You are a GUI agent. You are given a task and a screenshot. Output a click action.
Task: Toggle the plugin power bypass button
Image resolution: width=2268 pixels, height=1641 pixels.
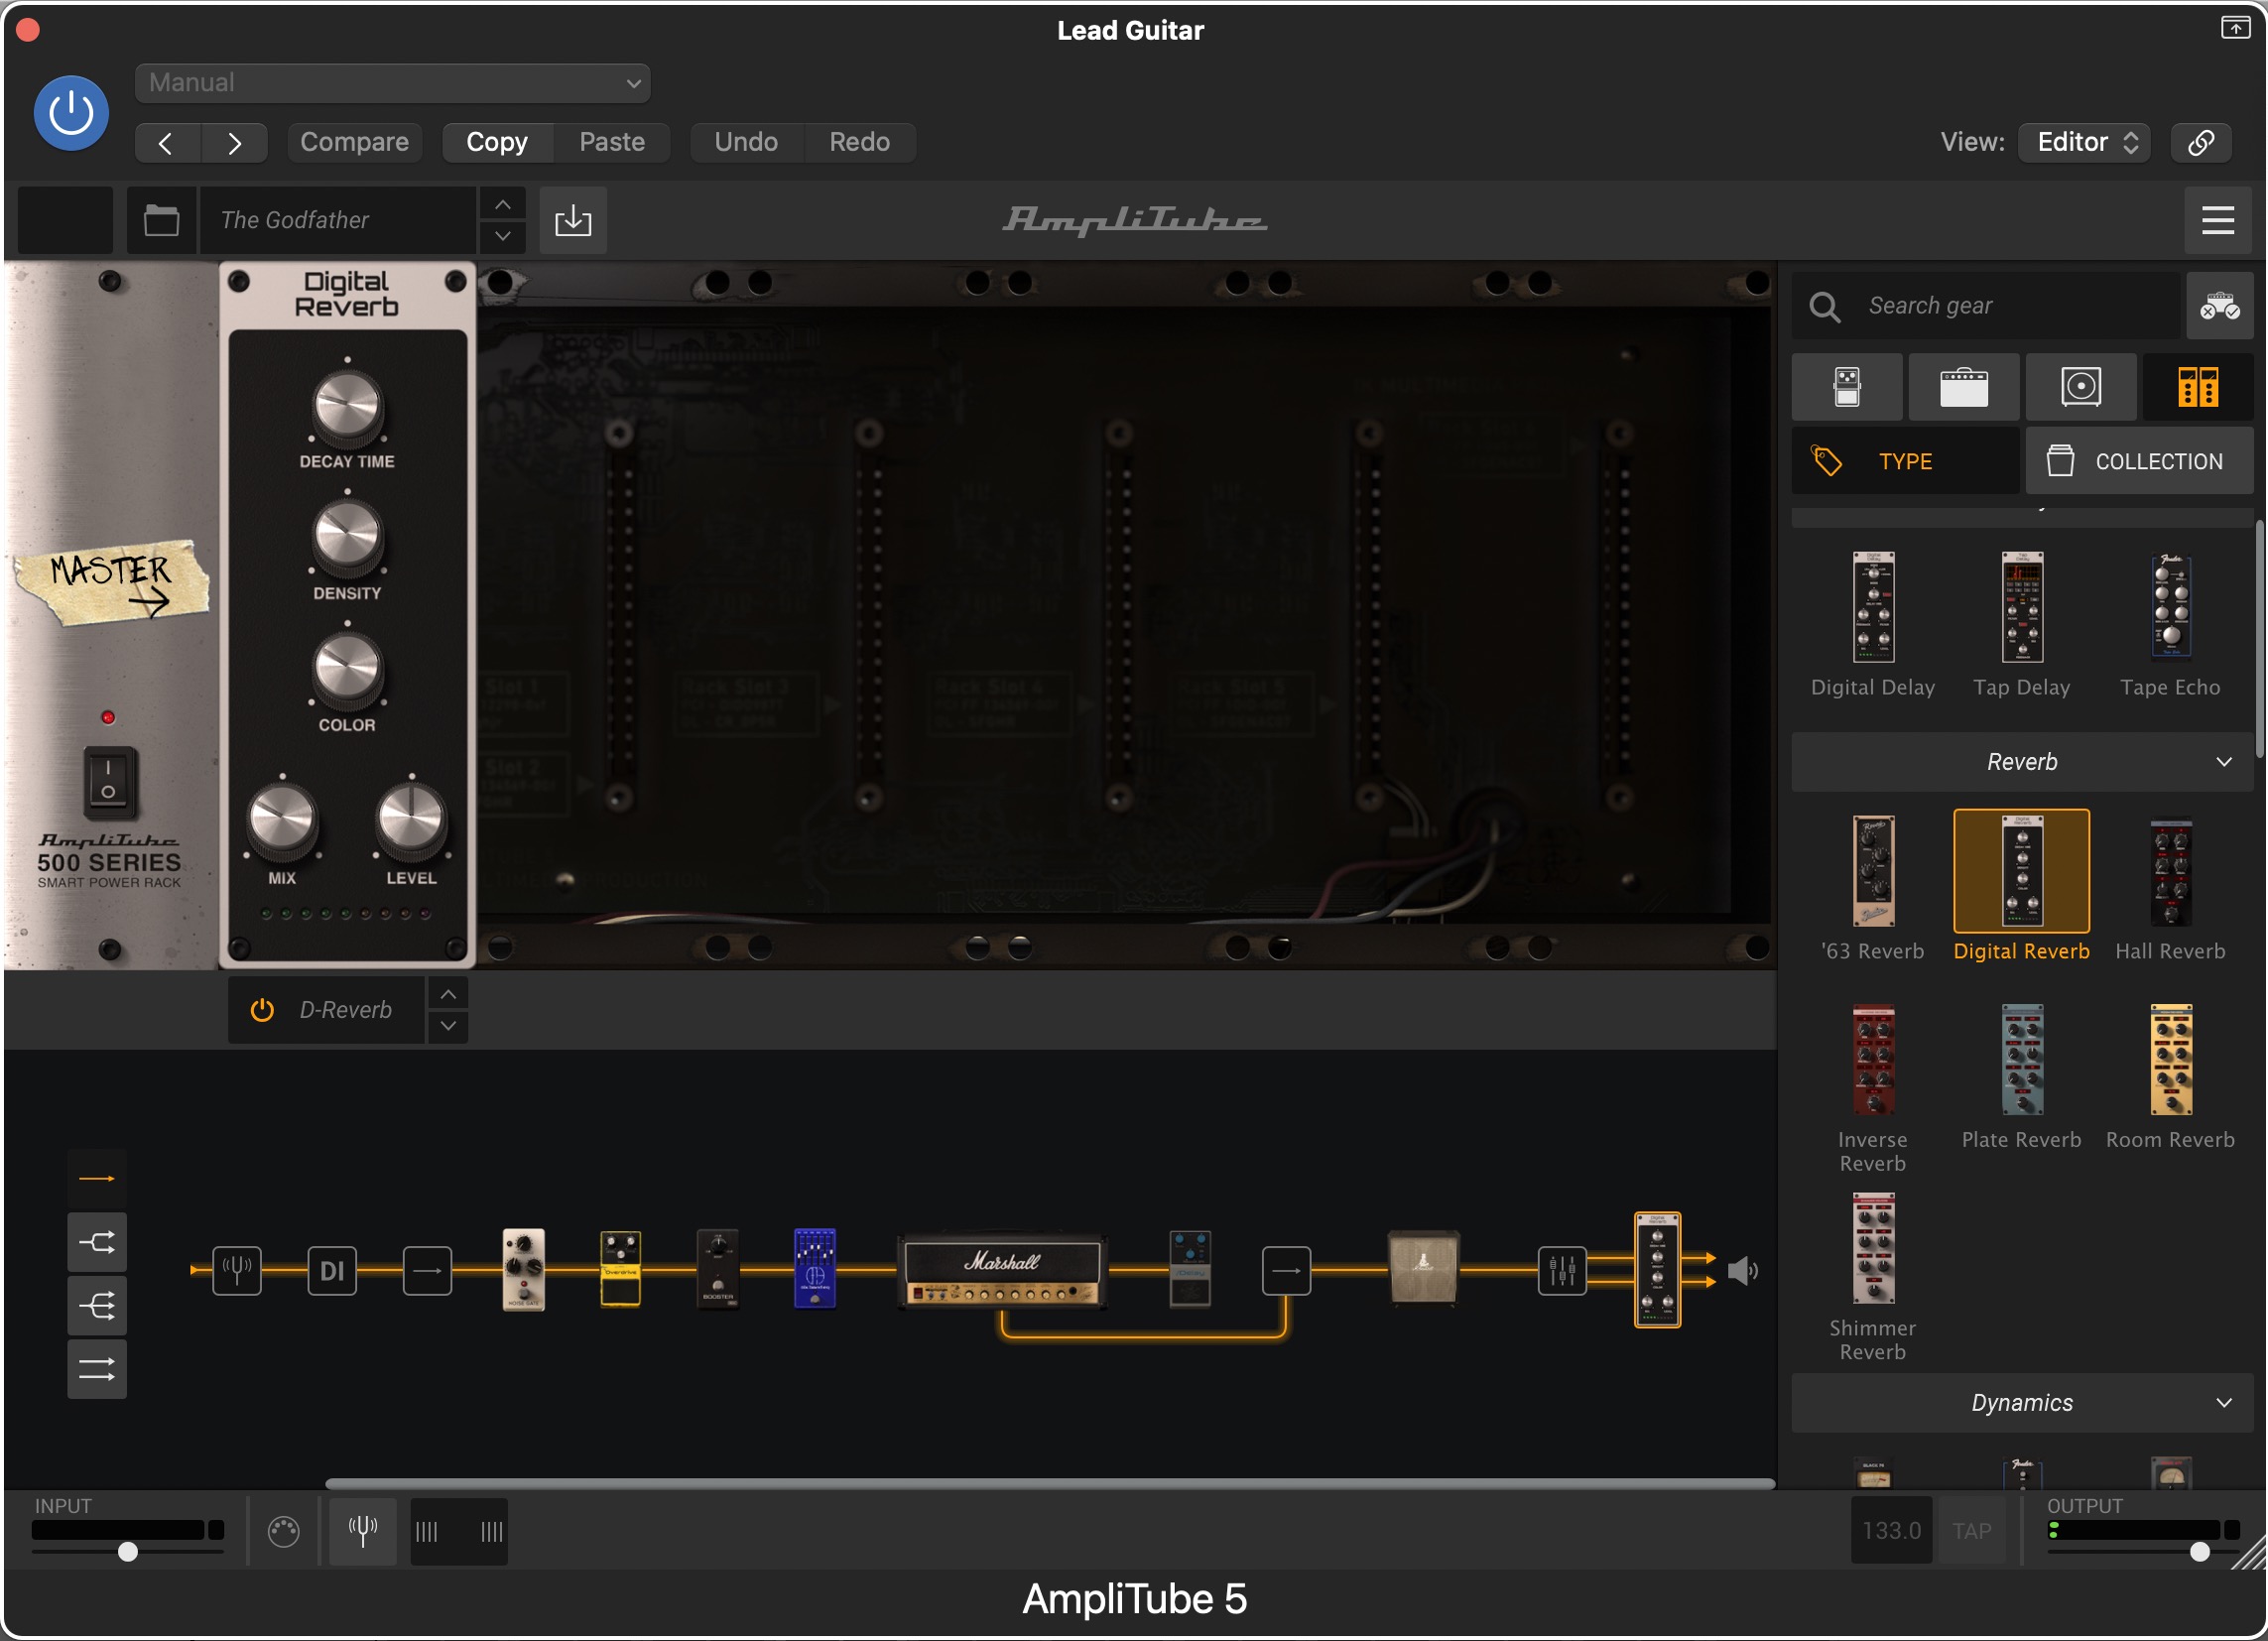click(x=71, y=113)
